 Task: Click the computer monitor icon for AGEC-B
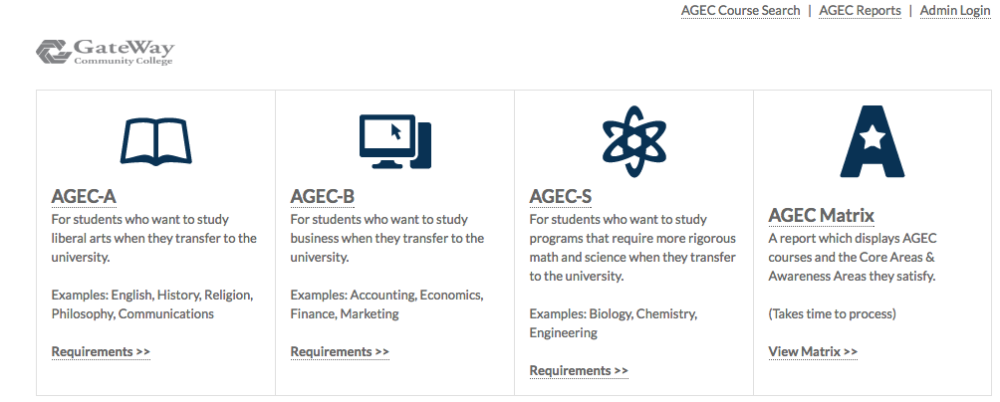395,141
